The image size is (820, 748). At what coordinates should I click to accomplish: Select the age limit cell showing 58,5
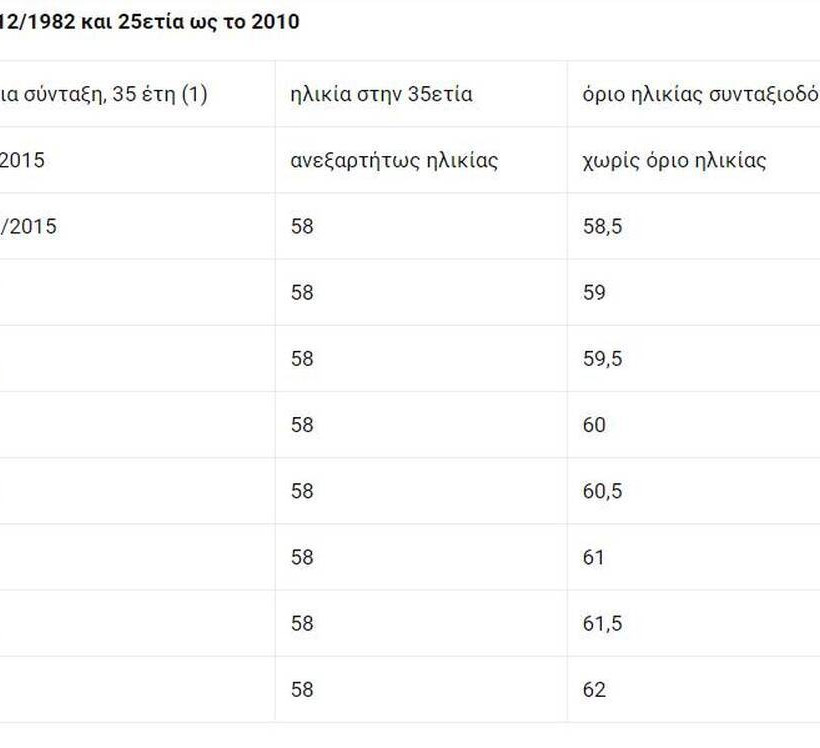[x=602, y=226]
